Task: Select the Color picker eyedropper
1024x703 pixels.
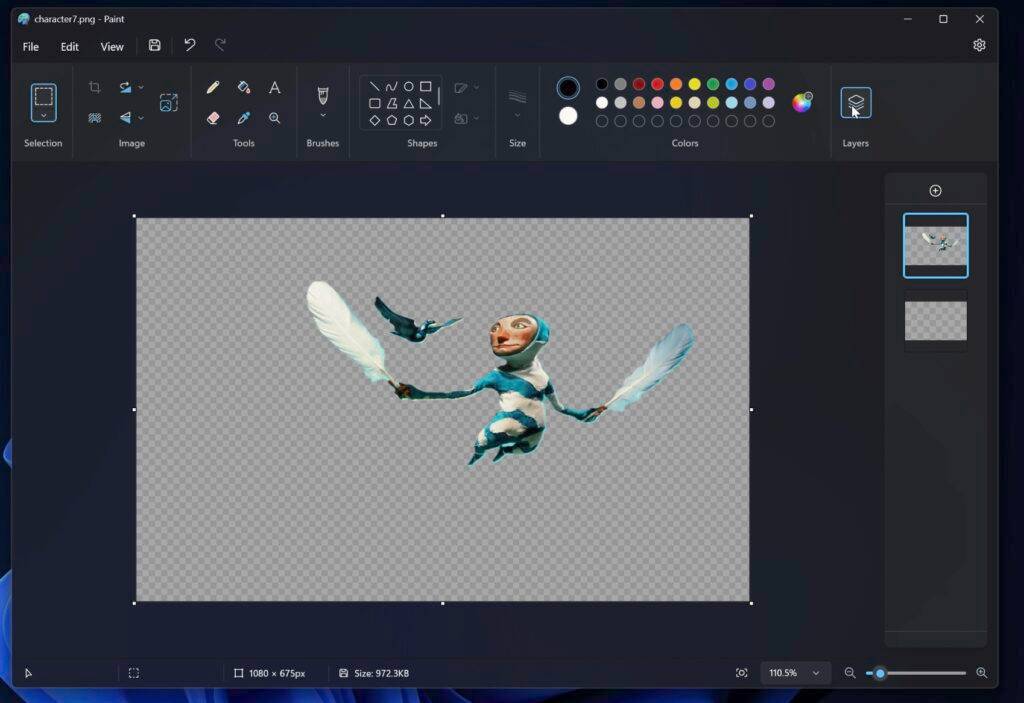Action: click(x=244, y=118)
